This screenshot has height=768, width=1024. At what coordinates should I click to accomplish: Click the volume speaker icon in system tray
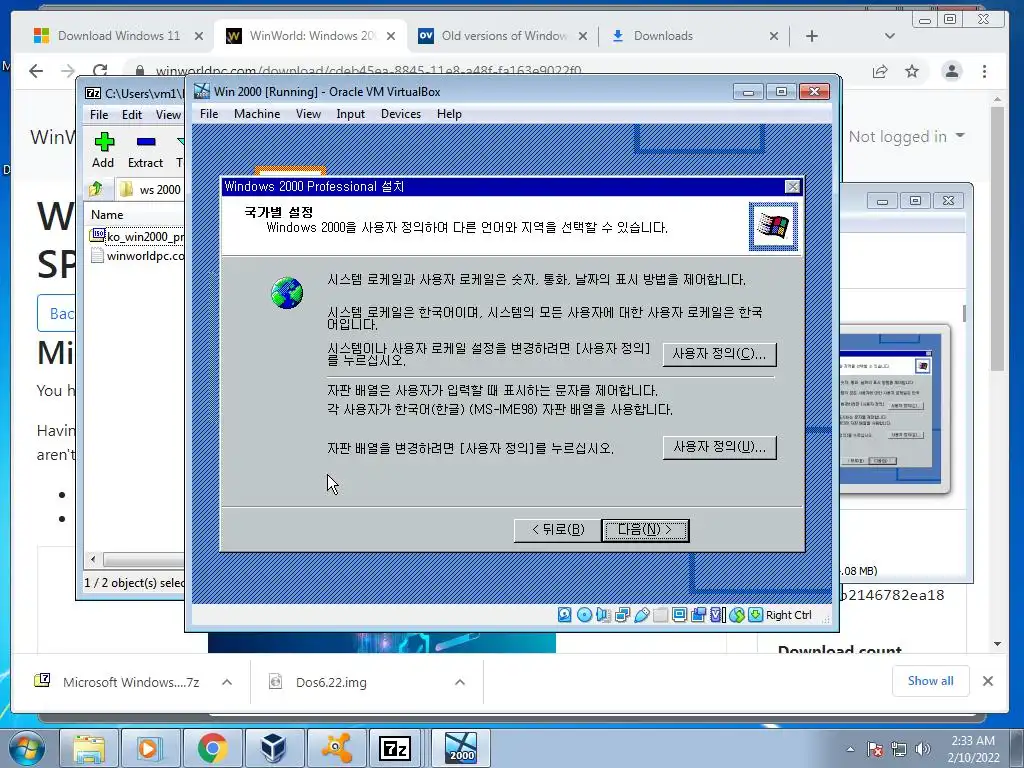click(x=923, y=749)
